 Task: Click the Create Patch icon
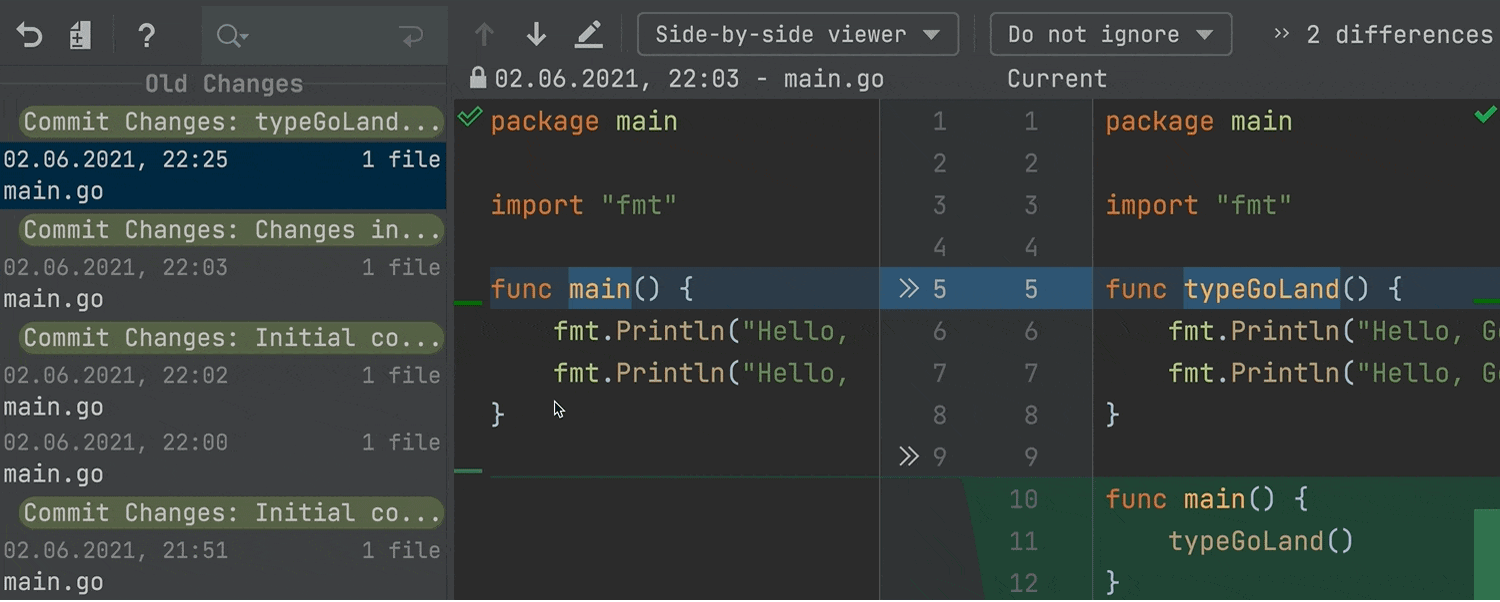pyautogui.click(x=81, y=36)
